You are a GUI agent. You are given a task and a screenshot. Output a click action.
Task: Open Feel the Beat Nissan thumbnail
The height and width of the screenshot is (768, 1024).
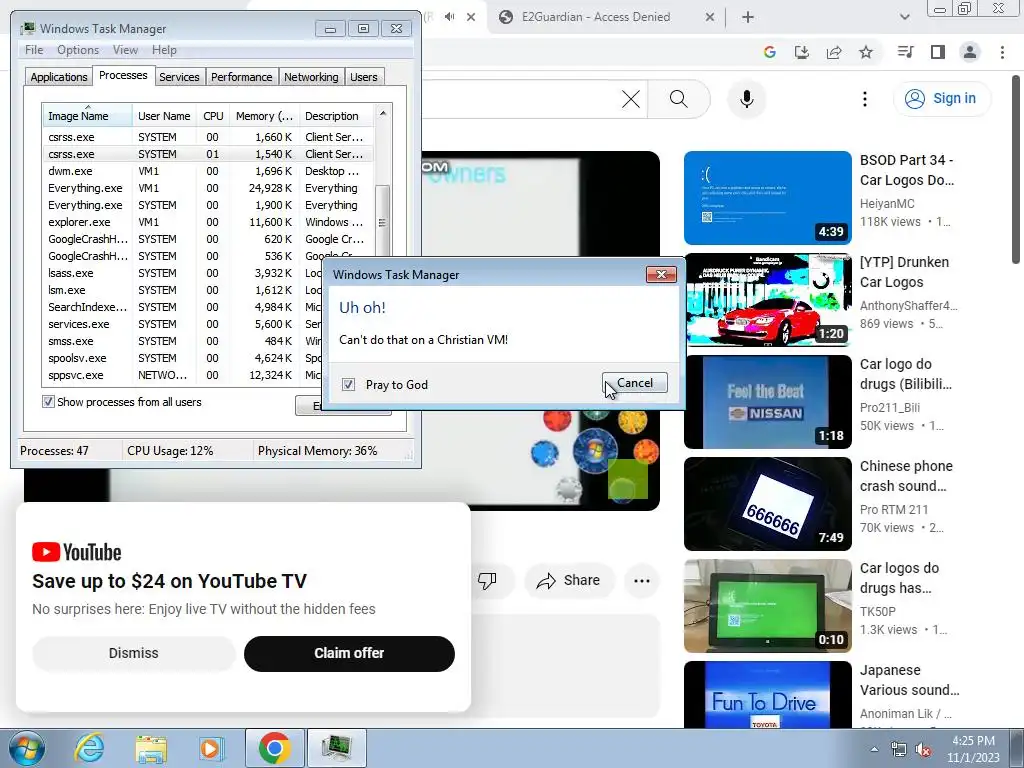coord(768,402)
